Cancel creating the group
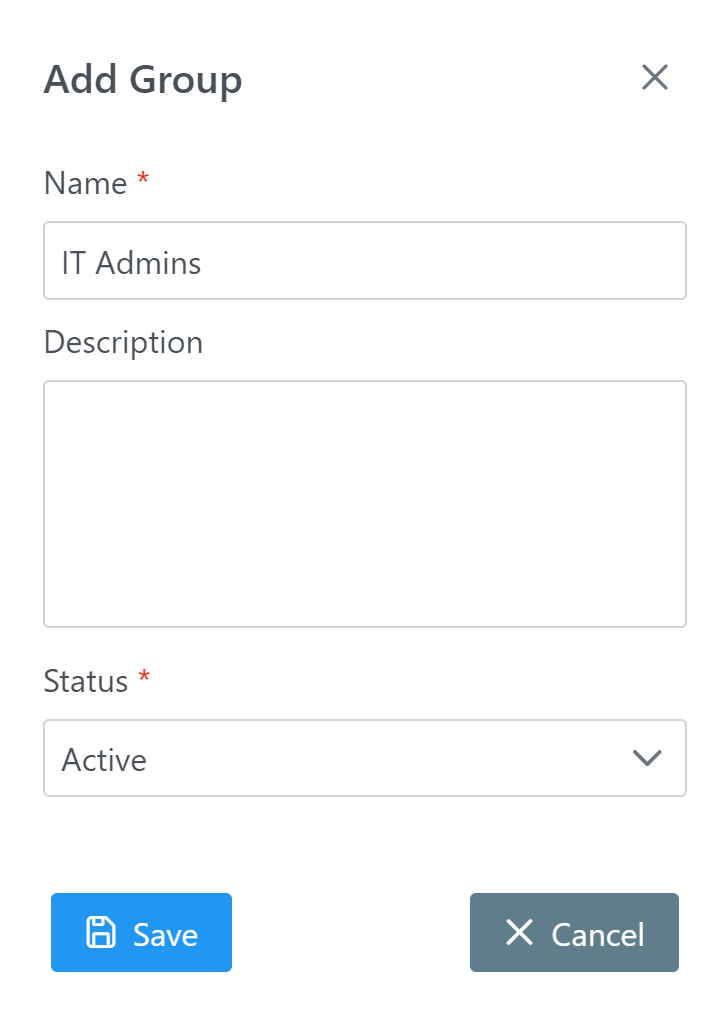 tap(574, 932)
